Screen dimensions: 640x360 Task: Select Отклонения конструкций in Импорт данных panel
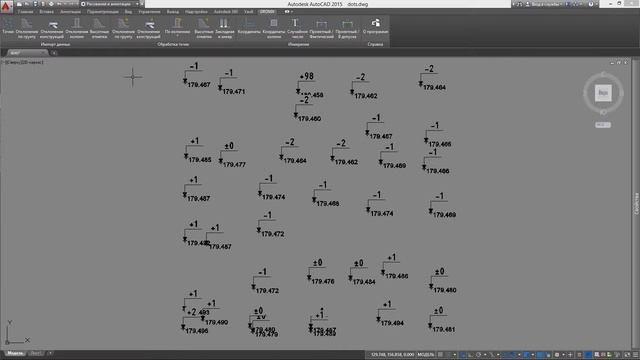tap(52, 28)
